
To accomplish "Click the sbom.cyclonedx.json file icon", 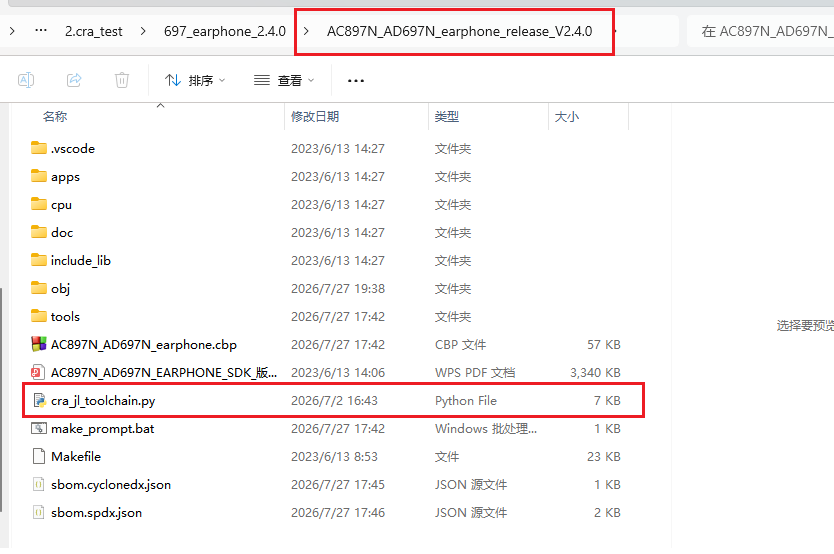I will click(38, 484).
